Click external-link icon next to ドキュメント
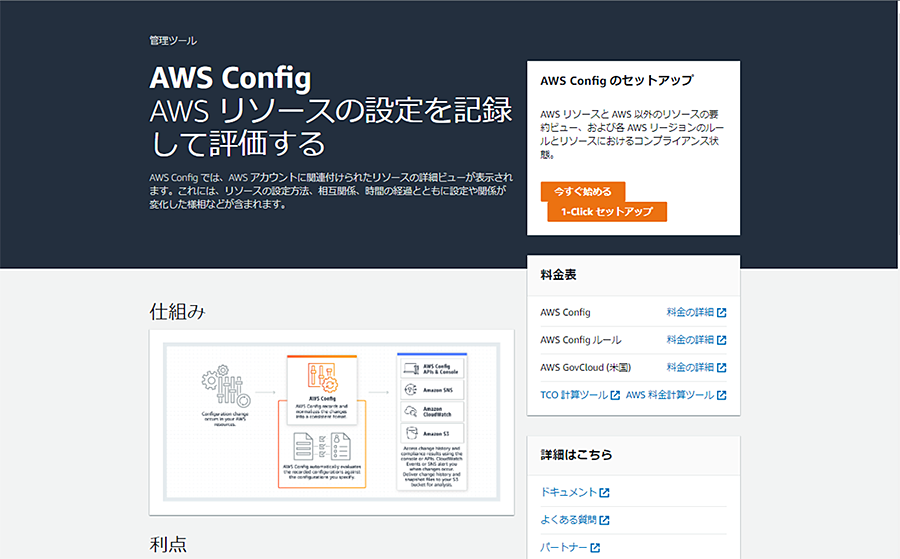This screenshot has height=559, width=900. click(604, 492)
